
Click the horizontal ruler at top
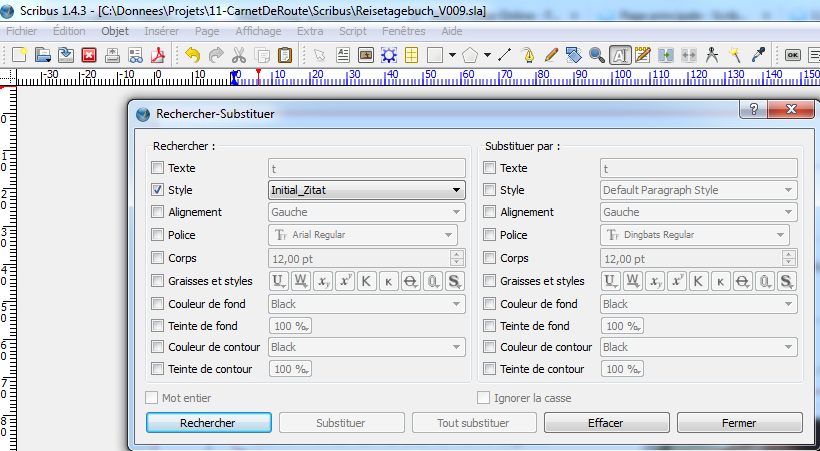coord(400,75)
